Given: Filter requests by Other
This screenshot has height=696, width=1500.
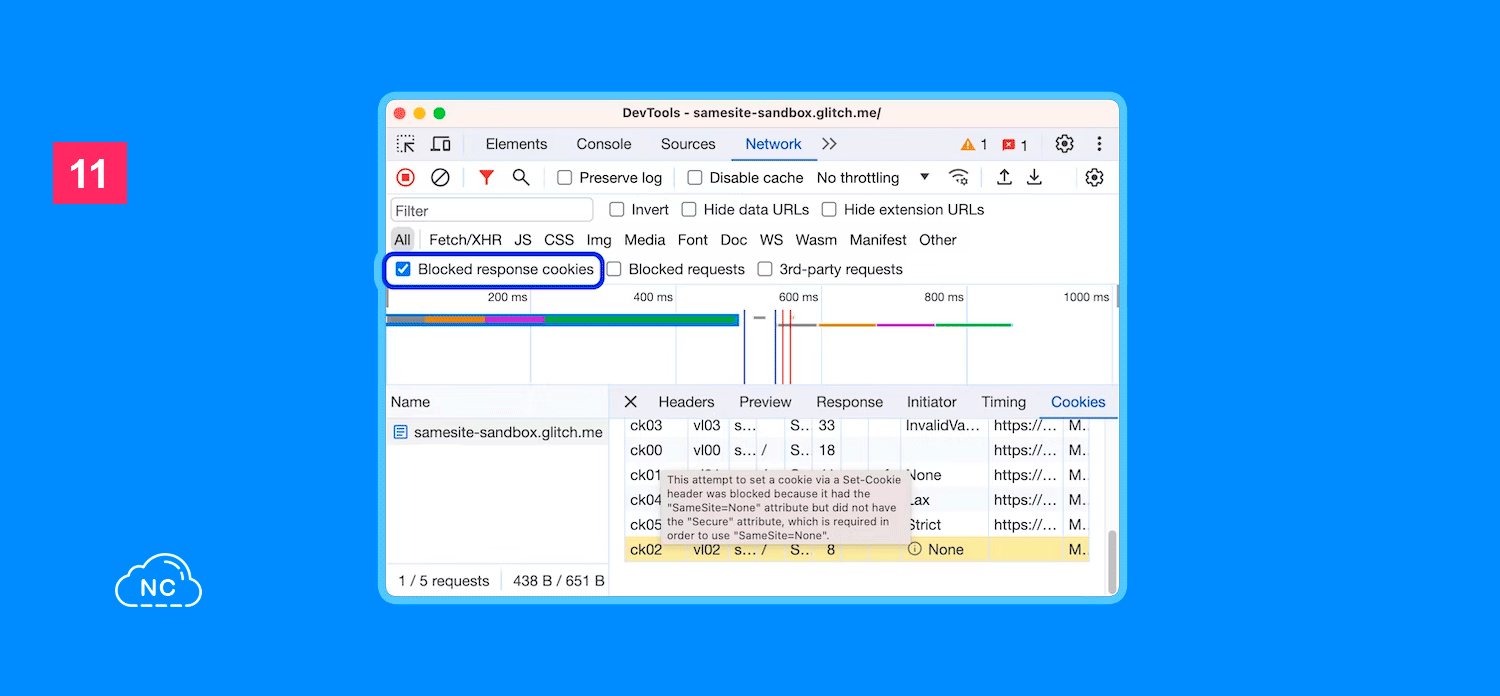Looking at the screenshot, I should point(938,240).
